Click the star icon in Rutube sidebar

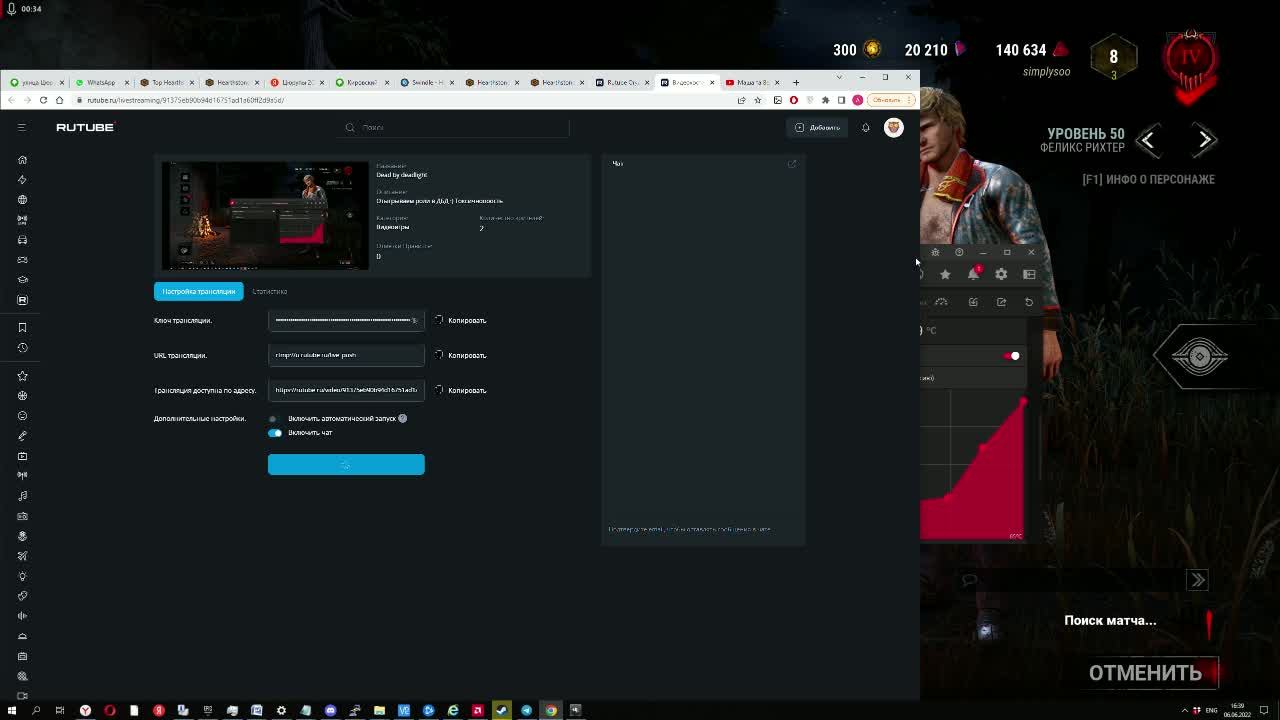(22, 376)
